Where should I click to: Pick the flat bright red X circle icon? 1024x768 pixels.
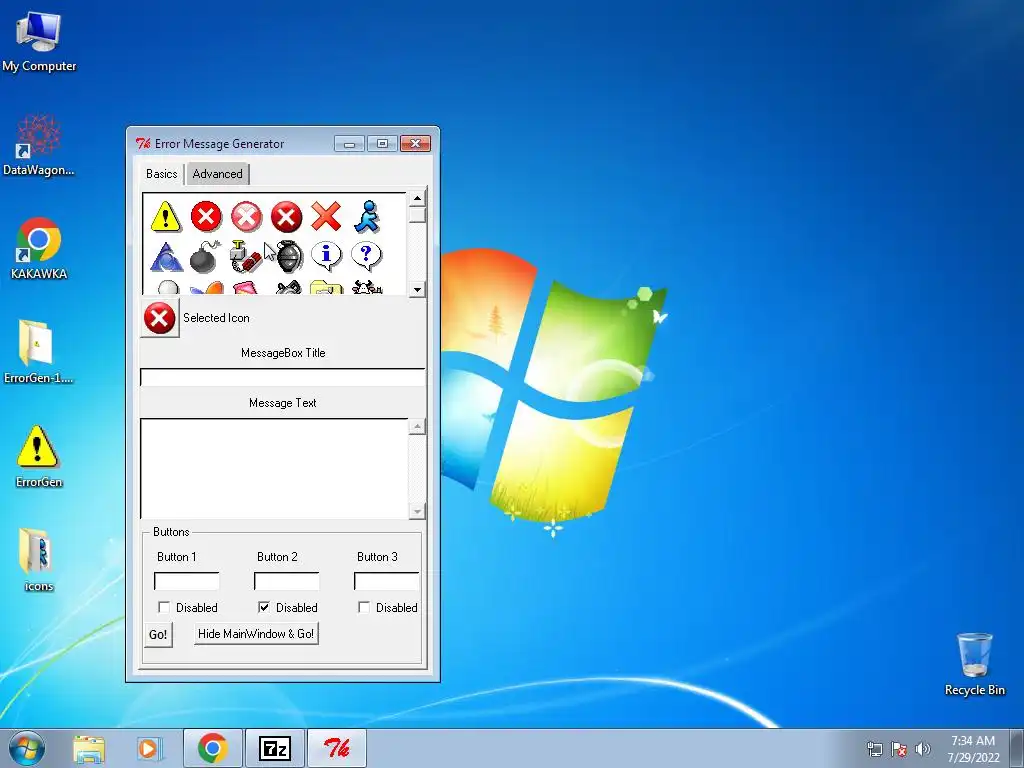tap(206, 216)
